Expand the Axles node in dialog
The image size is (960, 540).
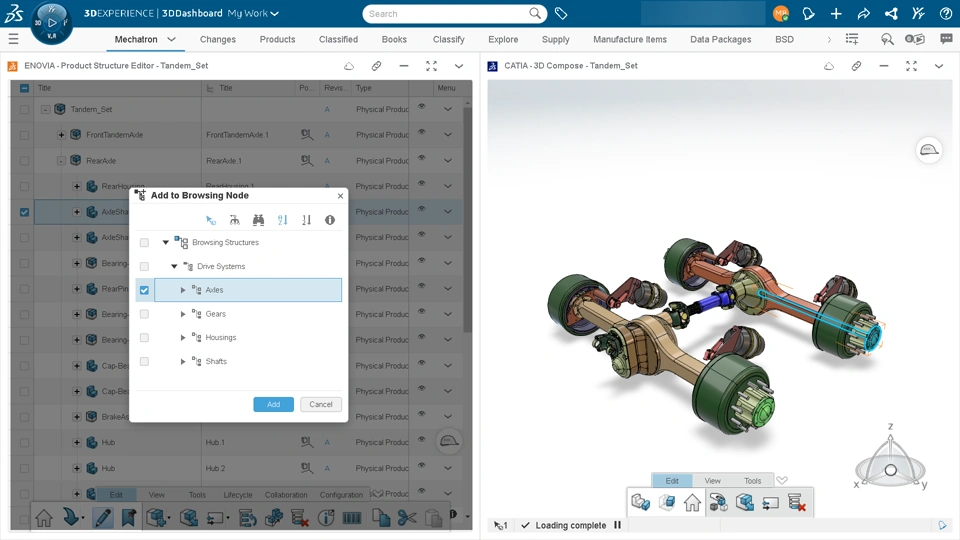click(182, 290)
